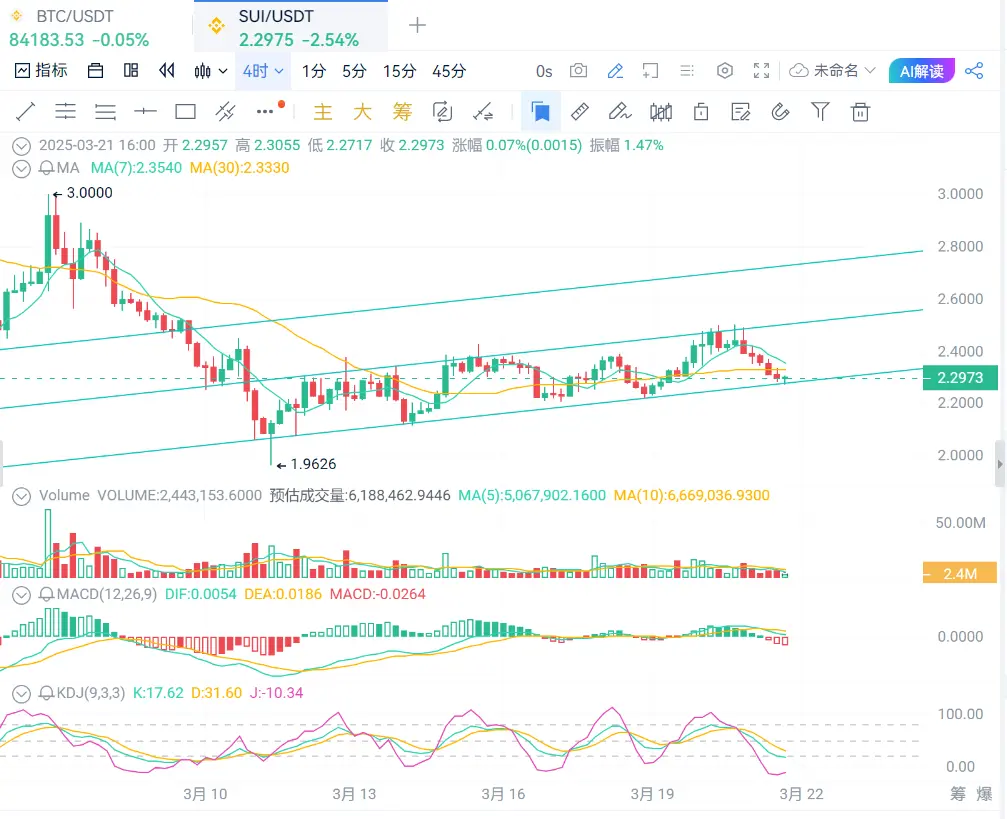
Task: Click the funnel filter icon
Action: (x=820, y=112)
